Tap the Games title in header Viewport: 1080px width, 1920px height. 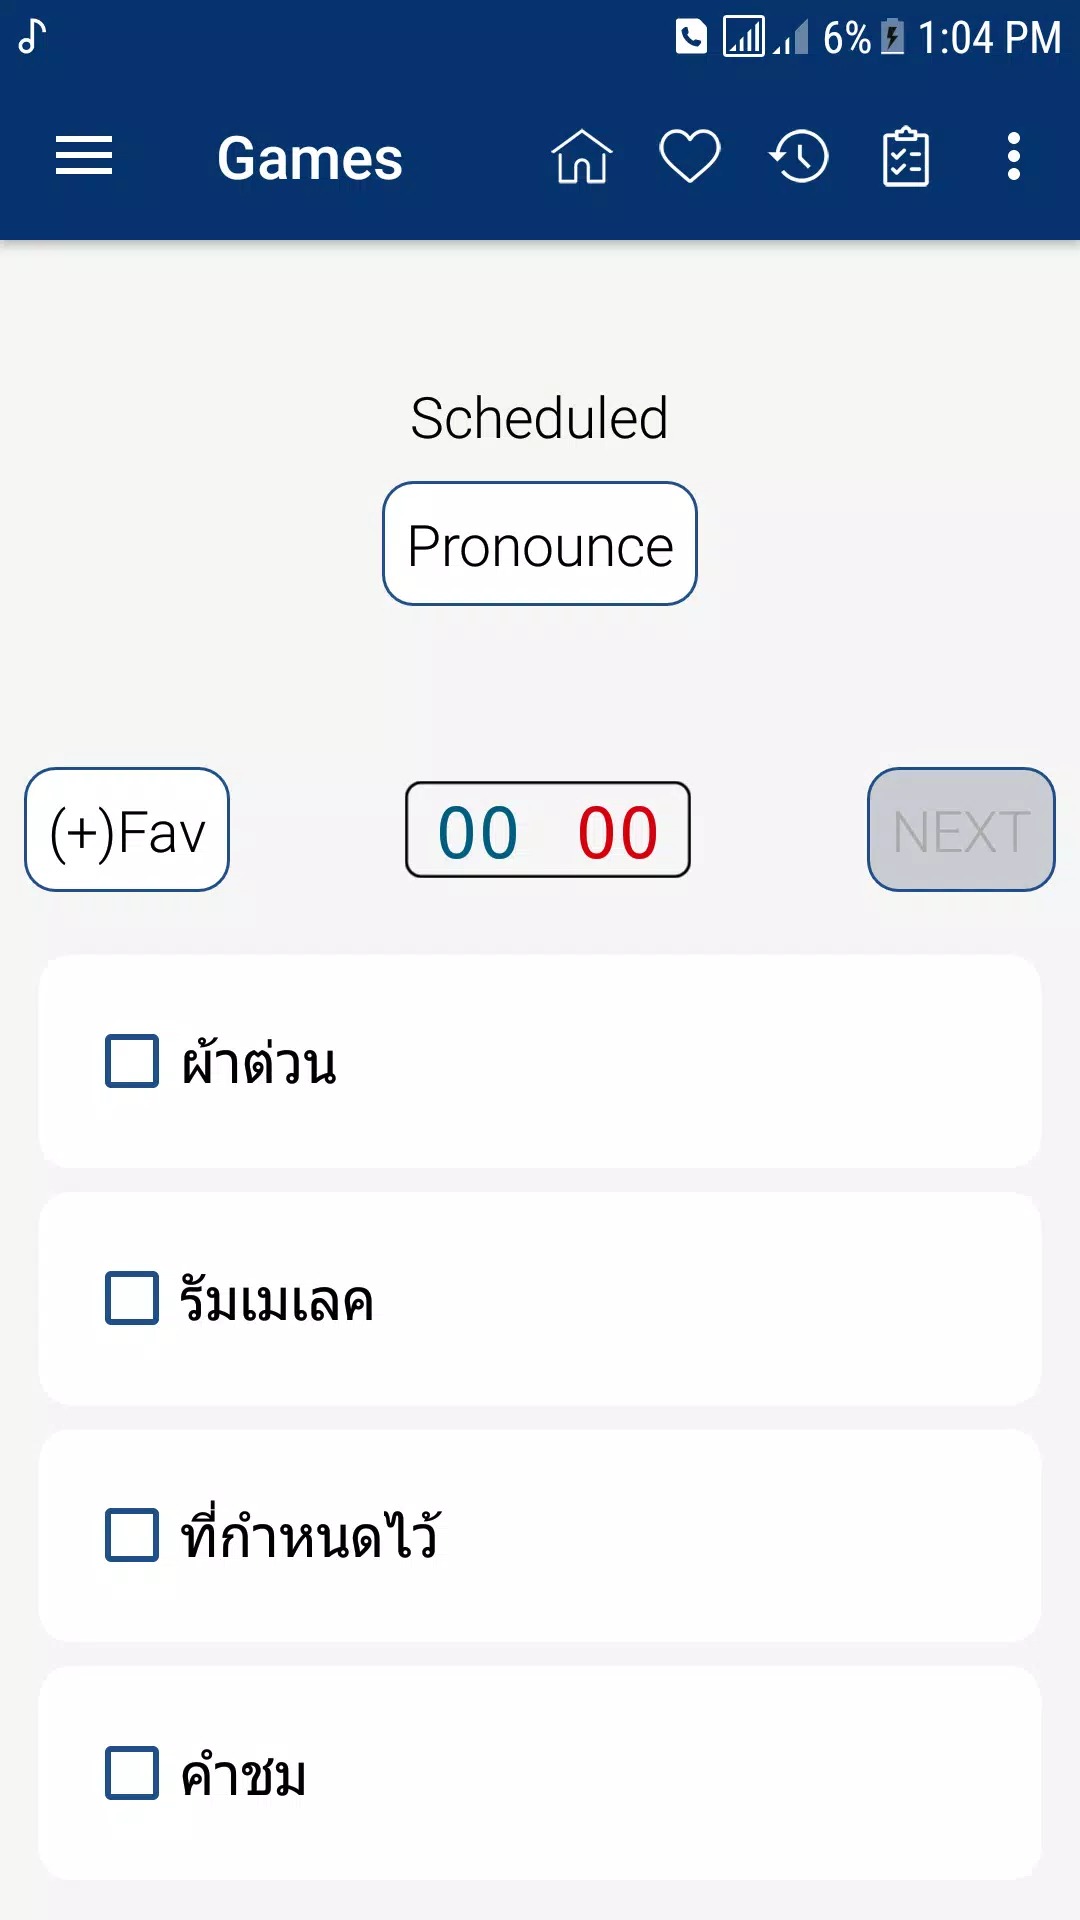coord(310,158)
